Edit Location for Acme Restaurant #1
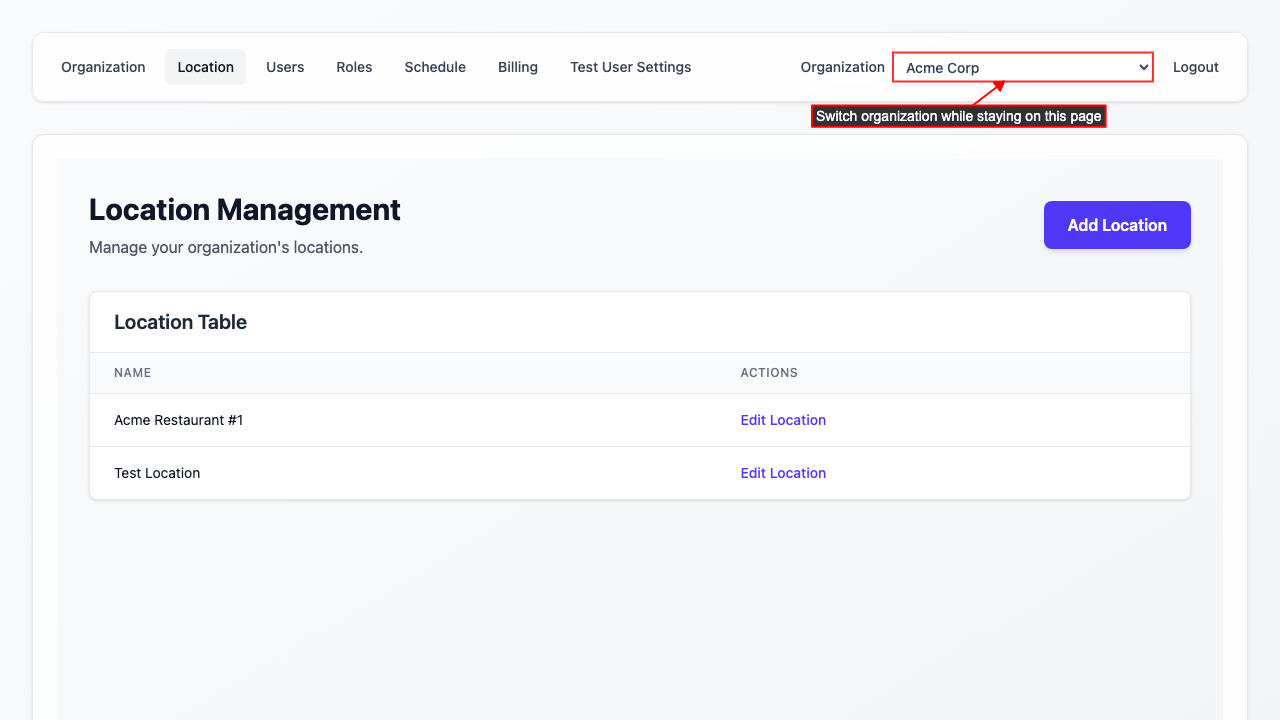Viewport: 1280px width, 720px height. pos(783,420)
